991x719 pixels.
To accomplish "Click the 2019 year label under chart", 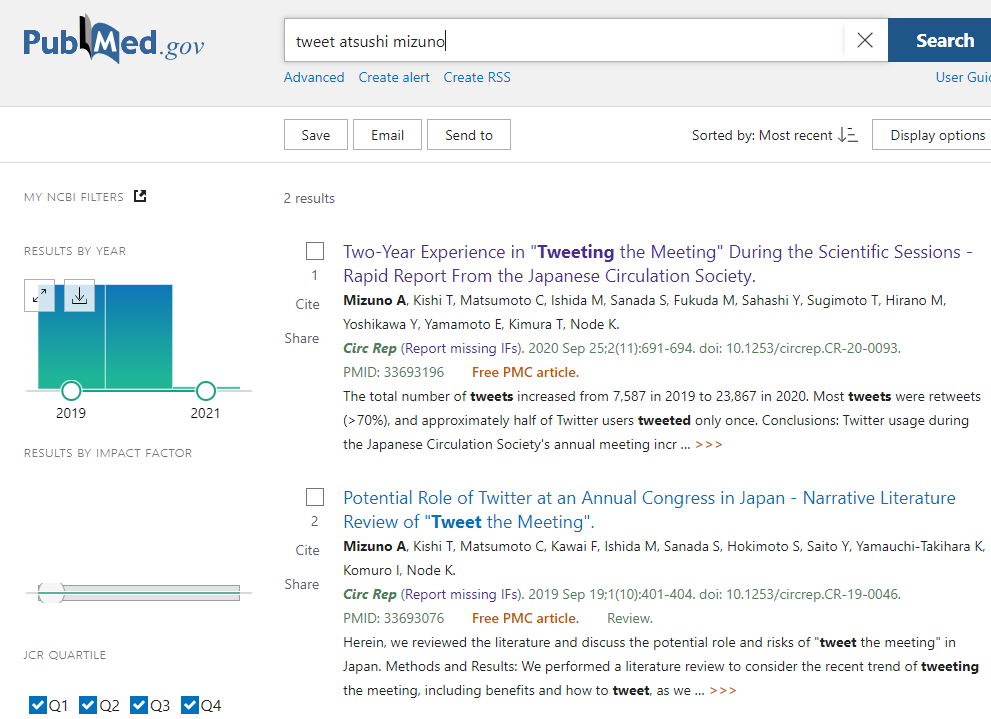I will 71,413.
